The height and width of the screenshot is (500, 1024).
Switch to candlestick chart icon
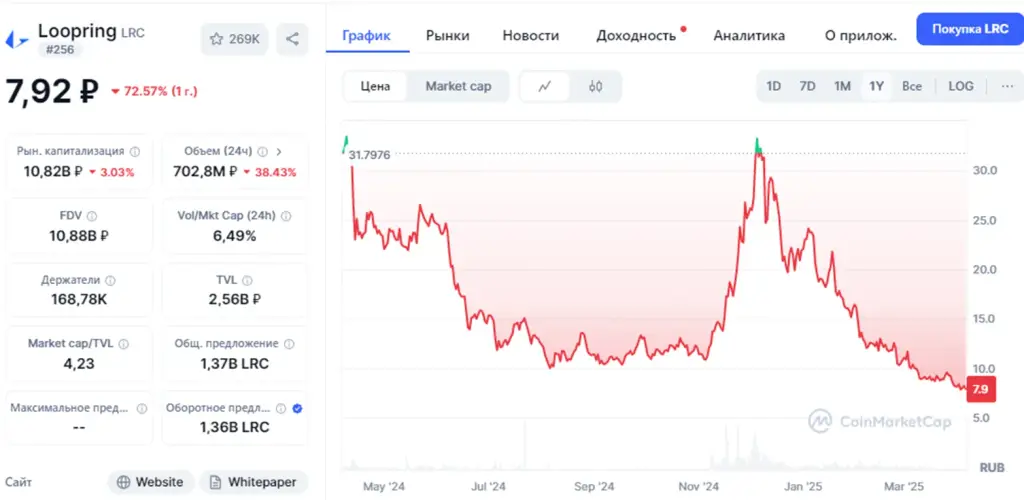coord(595,86)
